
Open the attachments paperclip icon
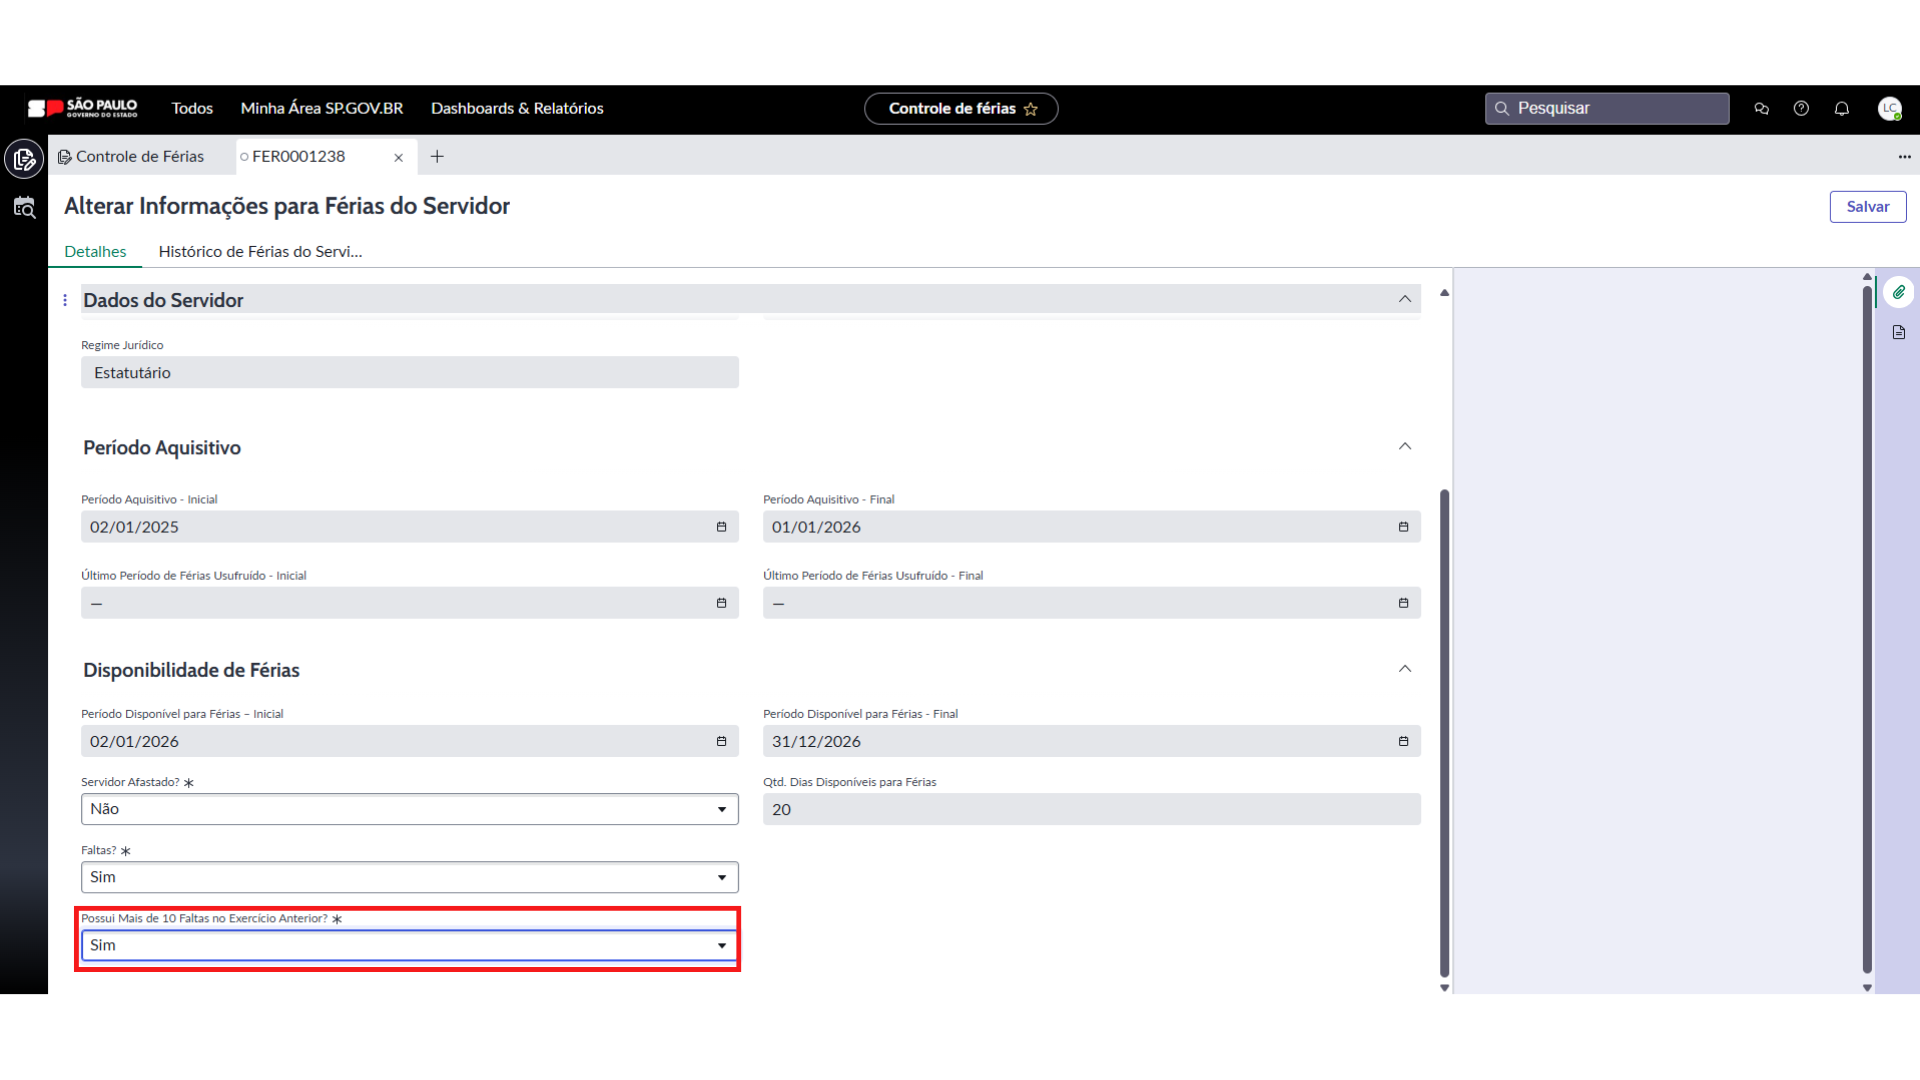click(1898, 292)
